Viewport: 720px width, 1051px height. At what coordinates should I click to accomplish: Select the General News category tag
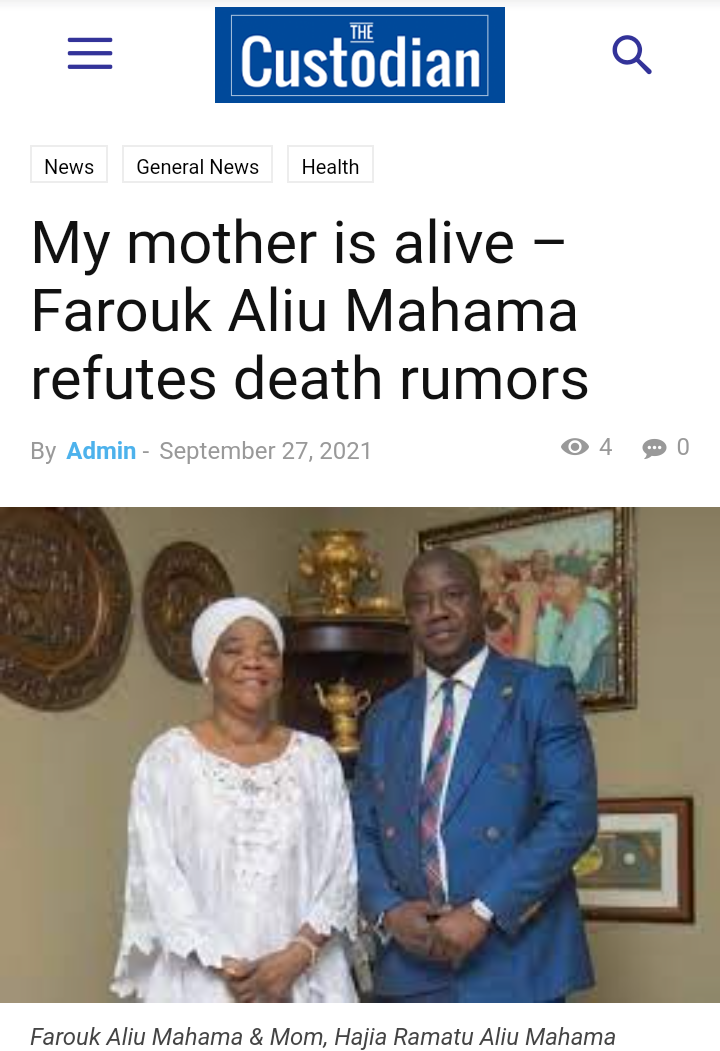coord(198,166)
